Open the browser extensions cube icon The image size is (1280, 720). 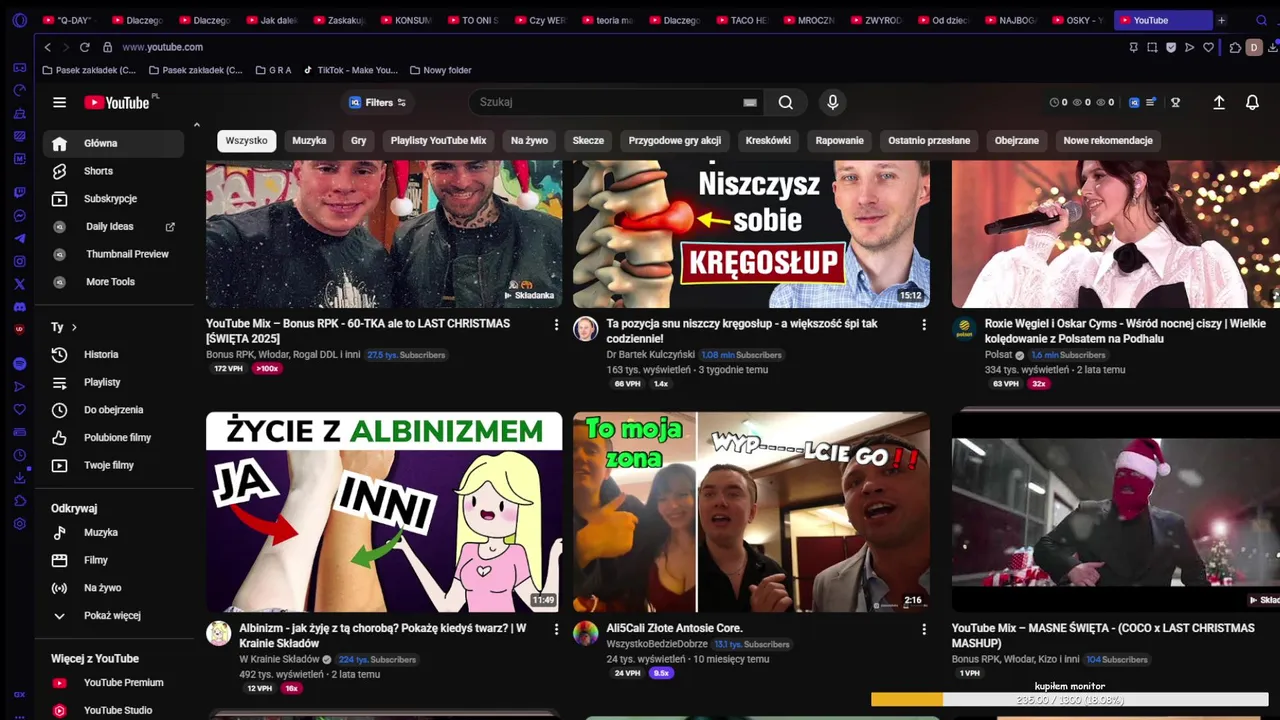(x=1235, y=47)
